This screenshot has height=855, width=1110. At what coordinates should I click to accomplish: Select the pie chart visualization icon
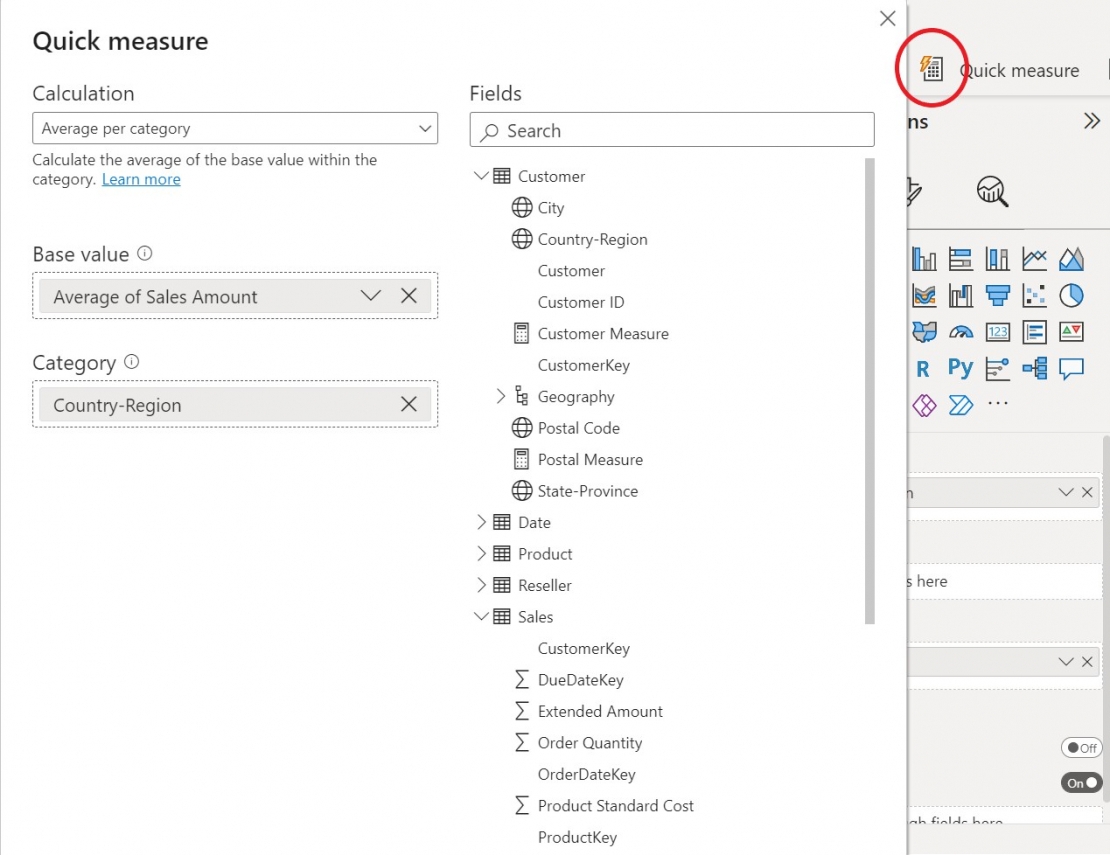(1072, 295)
